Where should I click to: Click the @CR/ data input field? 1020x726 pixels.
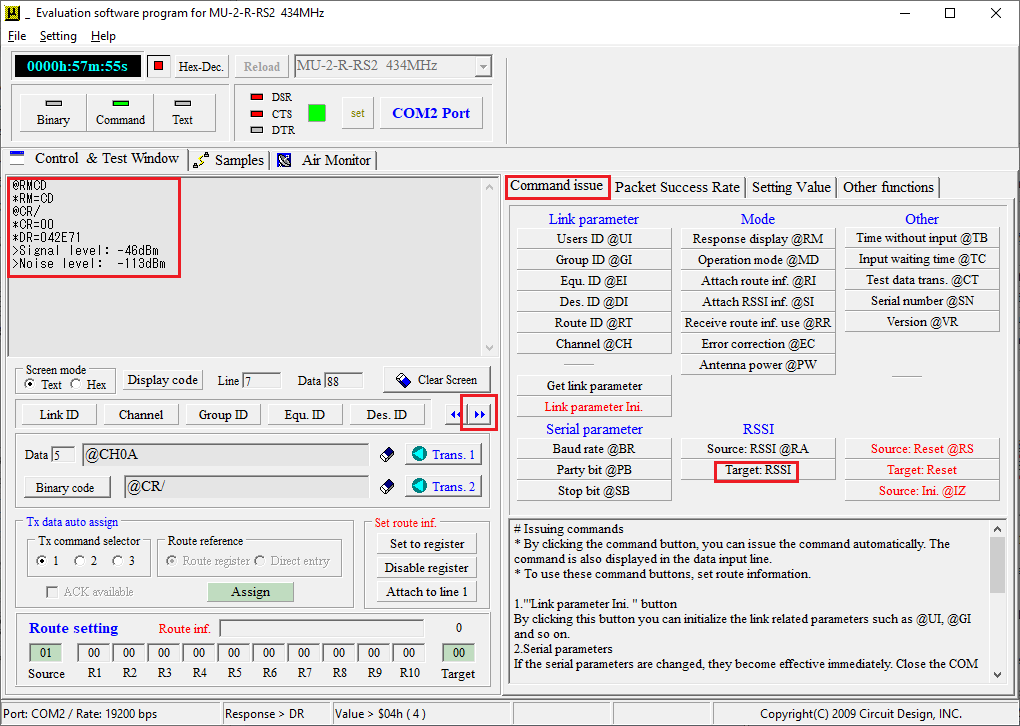point(247,487)
